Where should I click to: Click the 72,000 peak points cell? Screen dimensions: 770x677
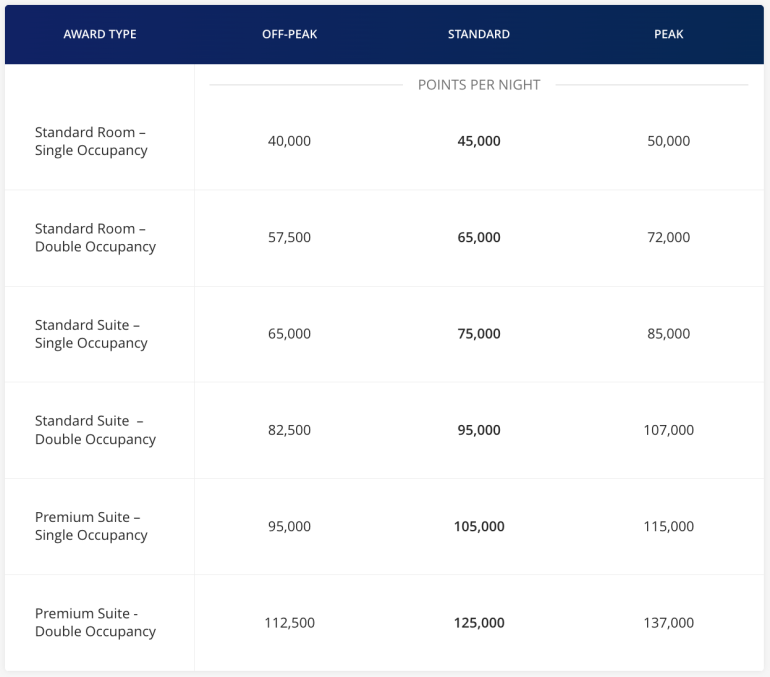click(x=668, y=238)
